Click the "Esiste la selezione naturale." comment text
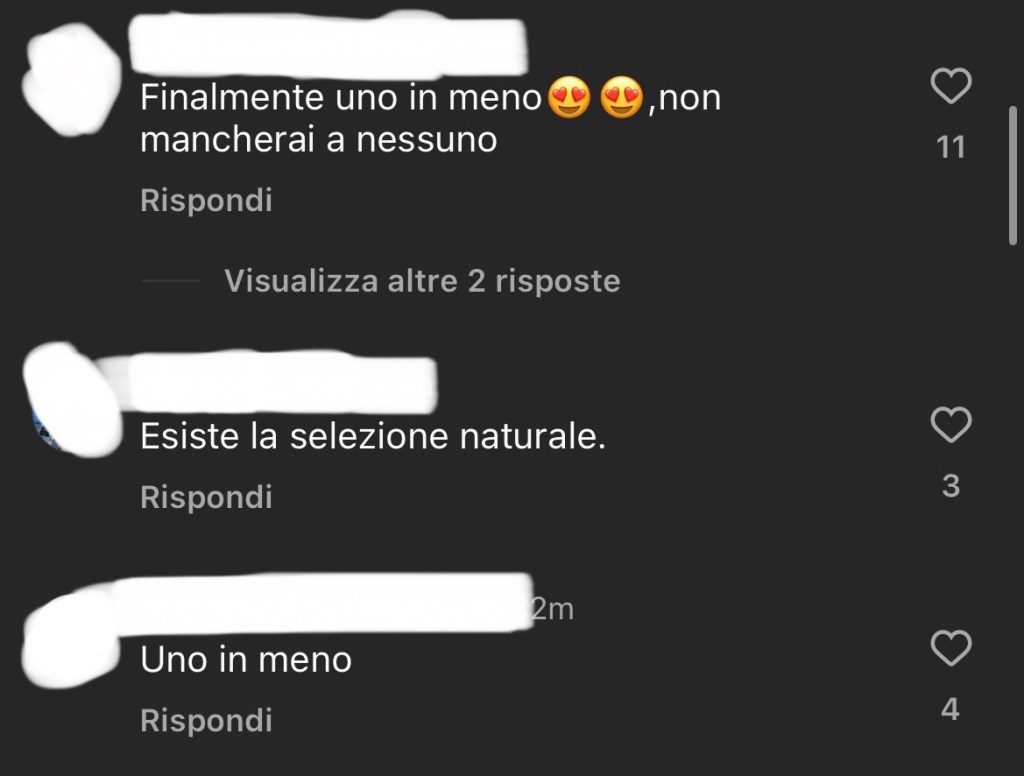Screen dimensions: 1024x776 373,436
